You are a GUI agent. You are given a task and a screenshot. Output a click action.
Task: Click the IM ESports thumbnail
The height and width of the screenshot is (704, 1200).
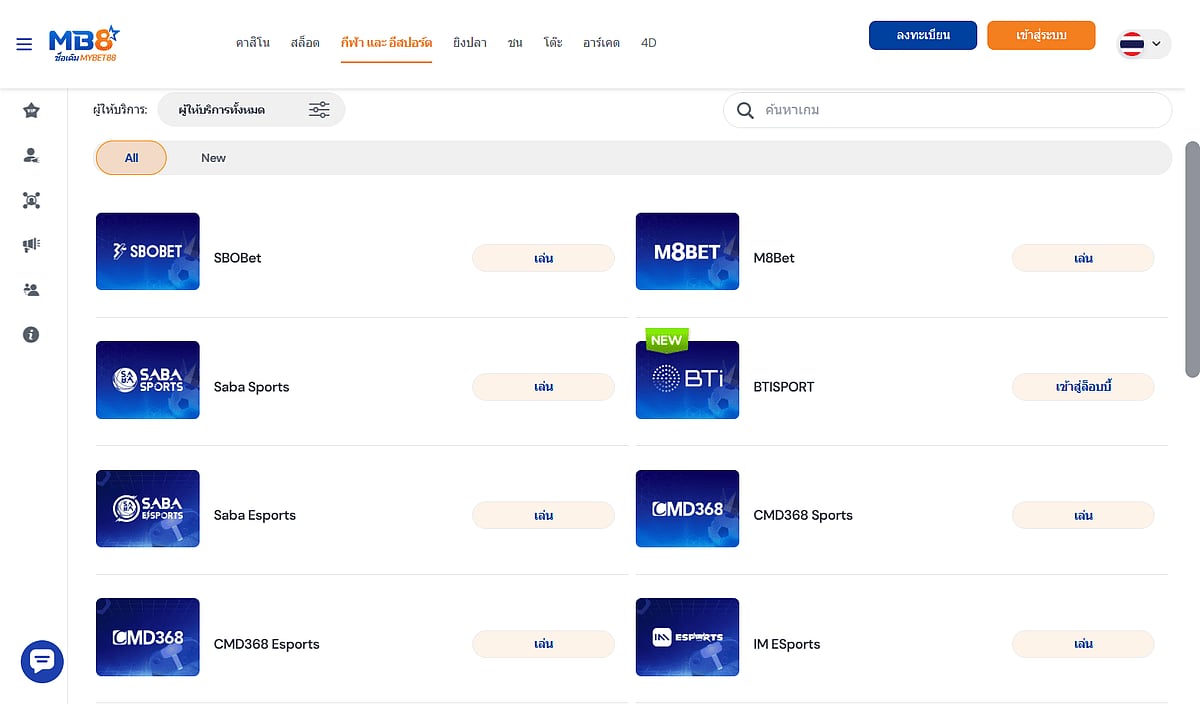[688, 637]
